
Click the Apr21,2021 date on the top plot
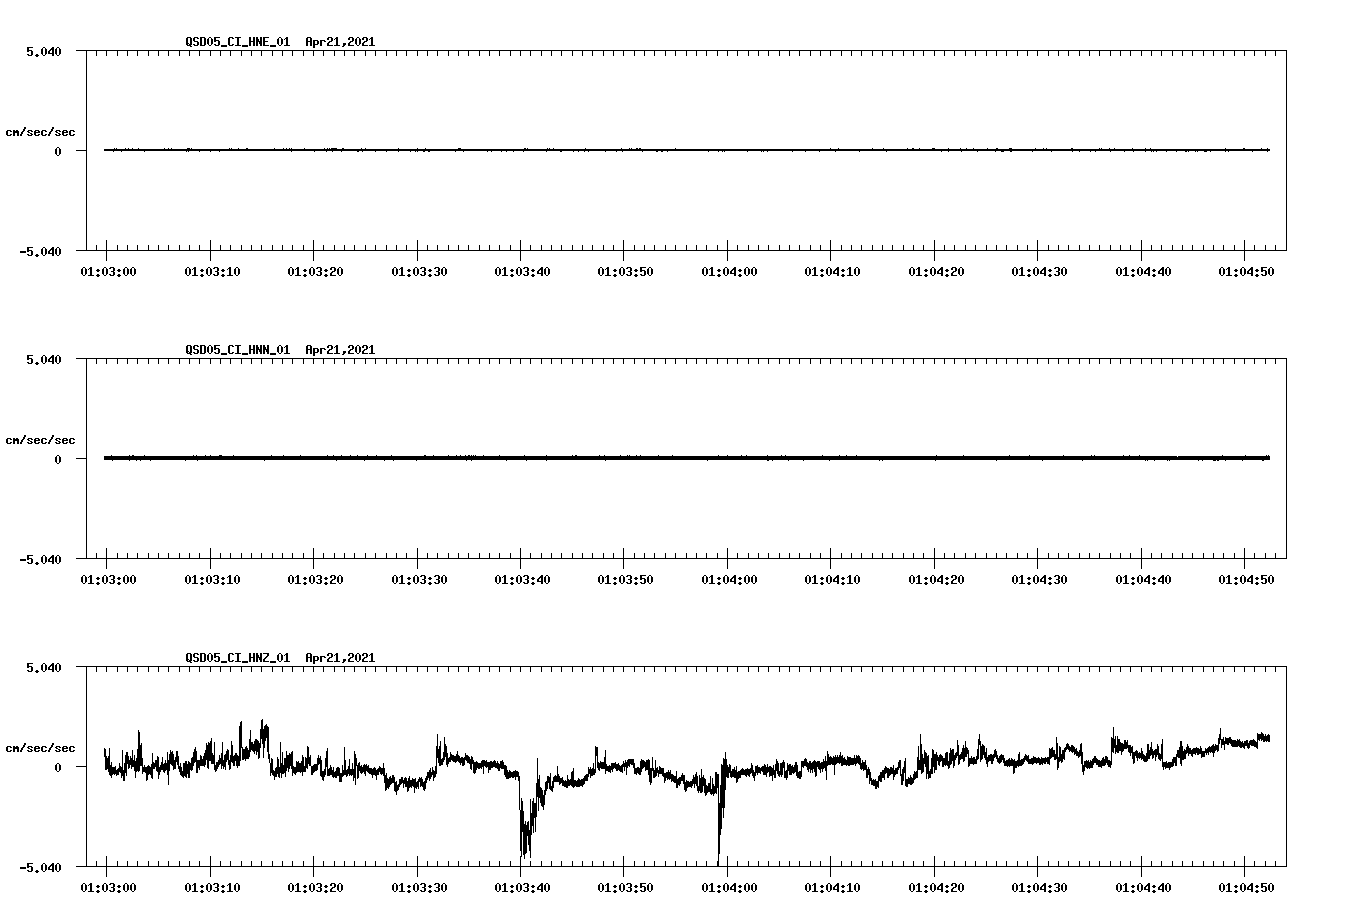tap(339, 43)
